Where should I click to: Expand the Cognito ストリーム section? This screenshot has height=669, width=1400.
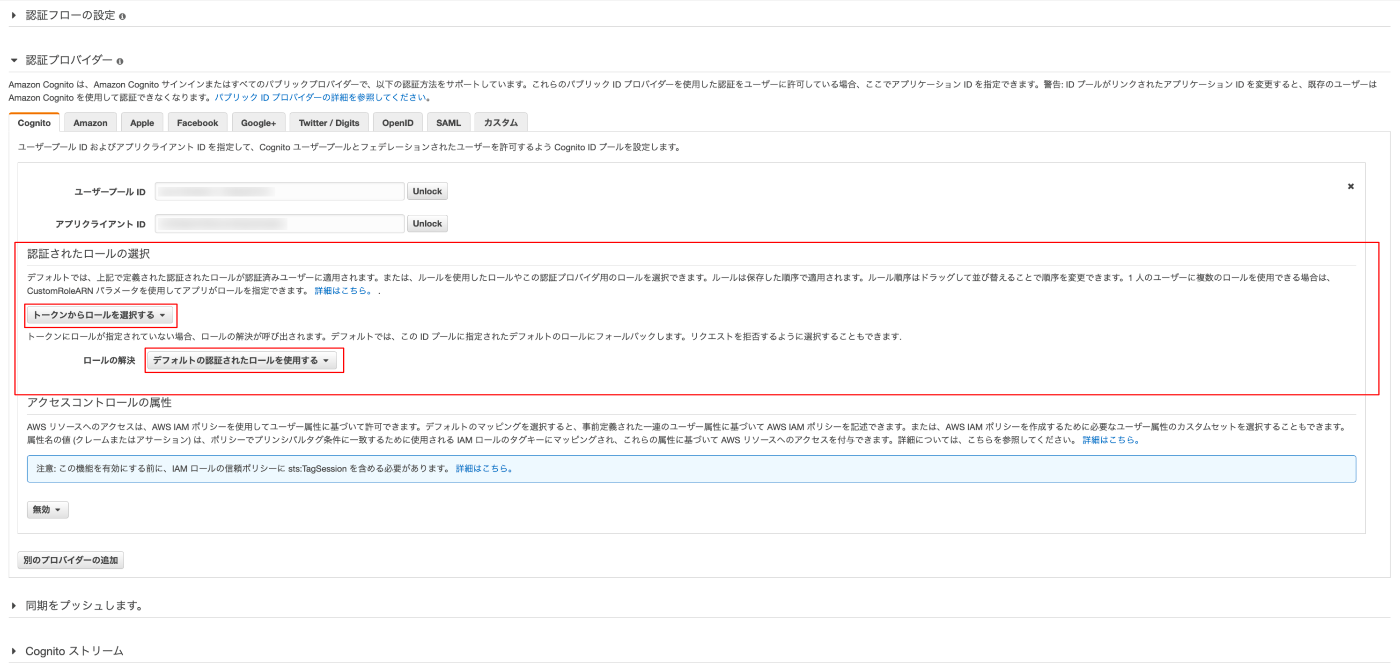pos(14,651)
